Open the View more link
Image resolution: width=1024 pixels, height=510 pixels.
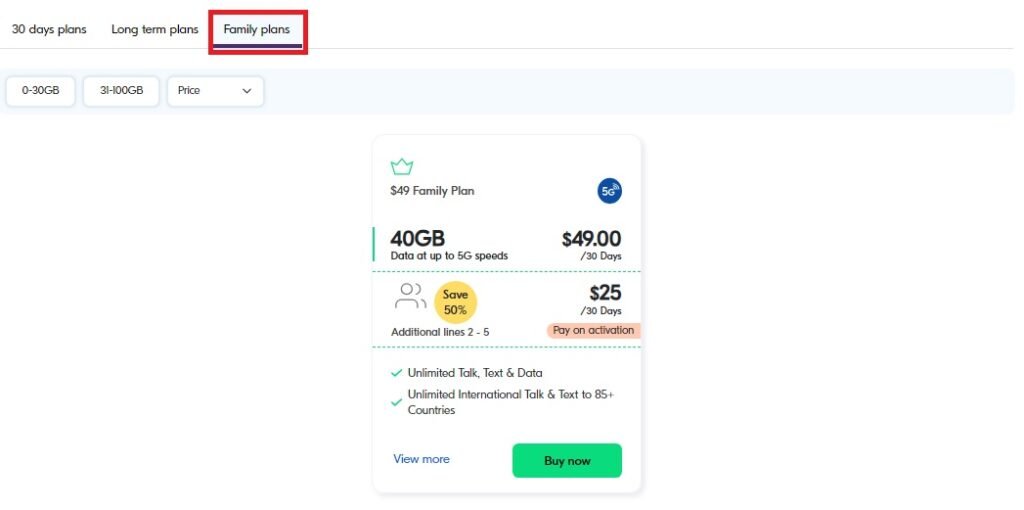[x=421, y=459]
